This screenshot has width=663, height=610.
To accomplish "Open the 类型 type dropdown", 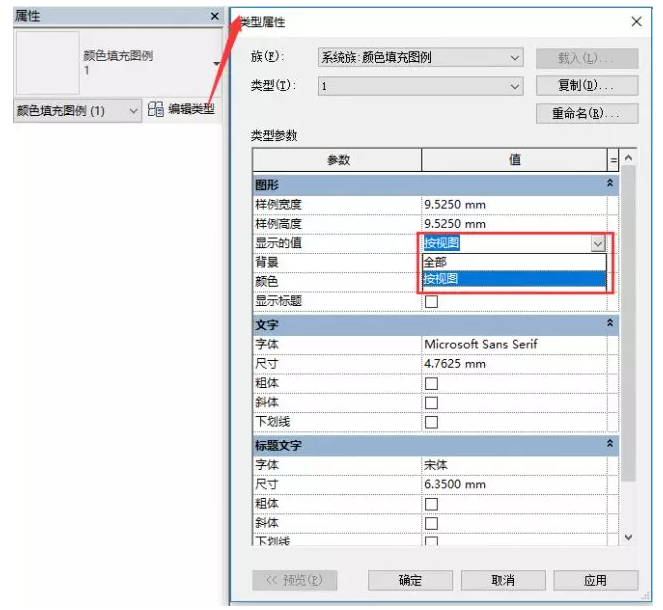I will click(420, 86).
